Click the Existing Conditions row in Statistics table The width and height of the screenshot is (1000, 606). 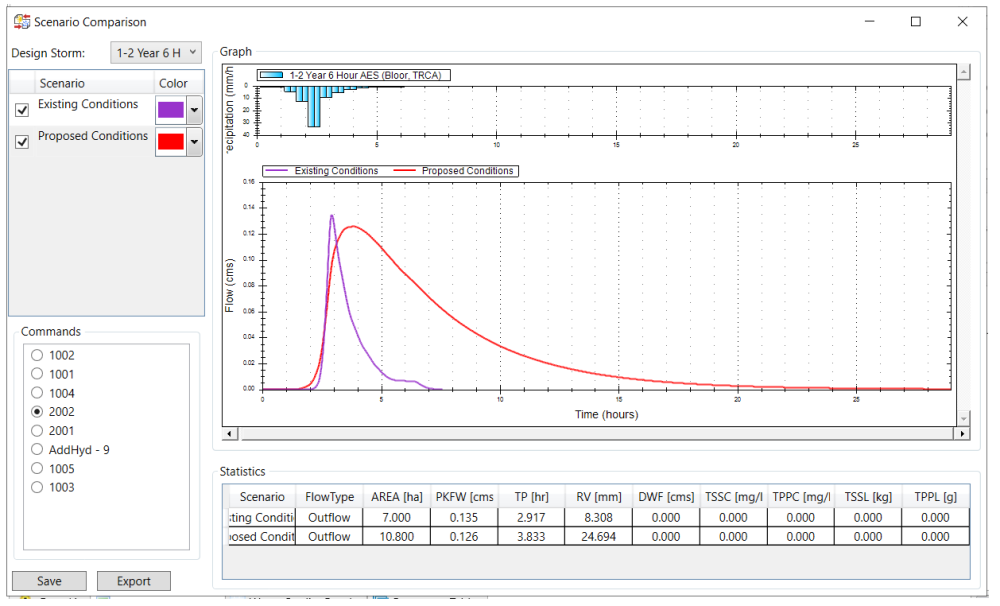pyautogui.click(x=598, y=517)
